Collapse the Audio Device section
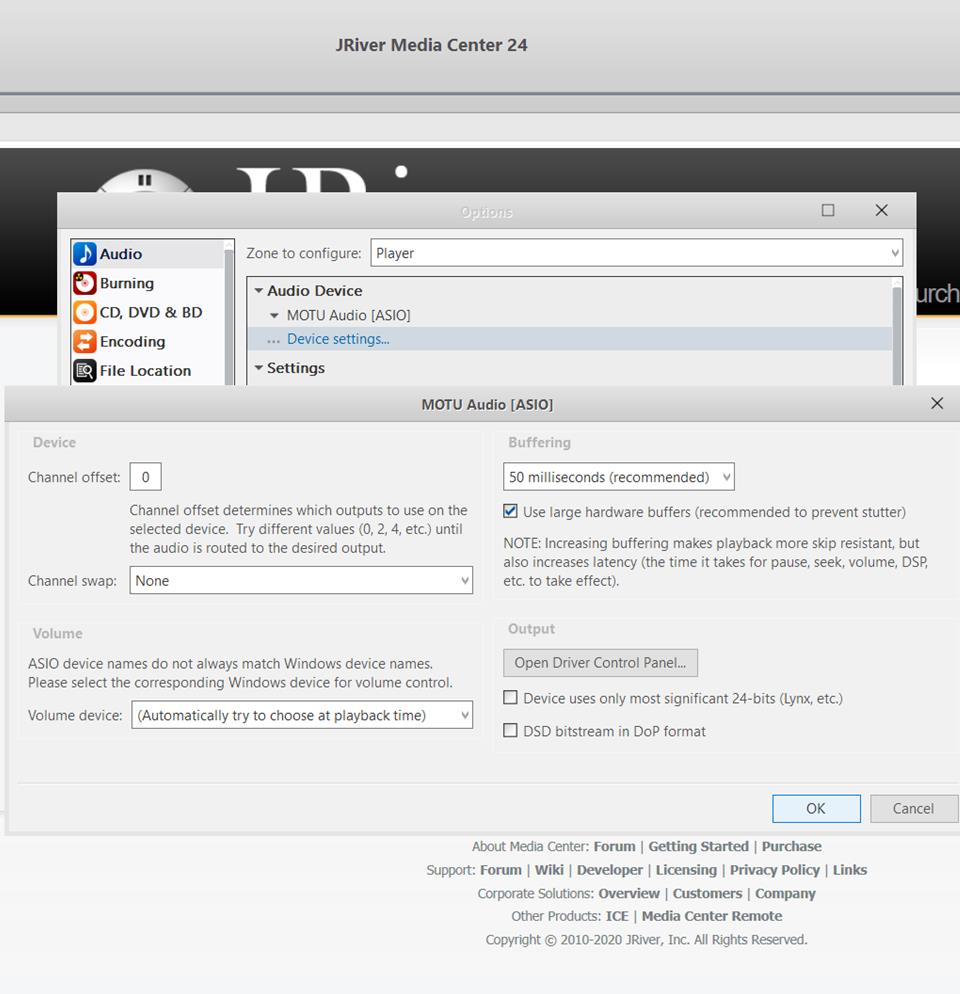This screenshot has width=960, height=994. (259, 290)
